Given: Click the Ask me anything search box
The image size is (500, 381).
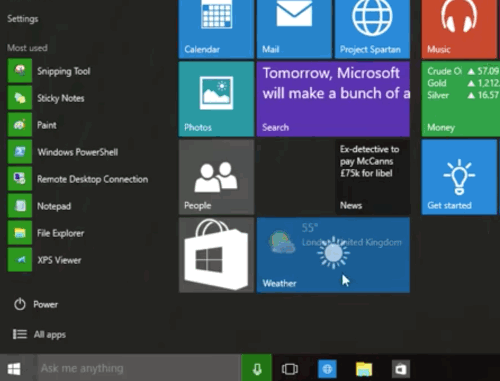Looking at the screenshot, I should coord(139,368).
